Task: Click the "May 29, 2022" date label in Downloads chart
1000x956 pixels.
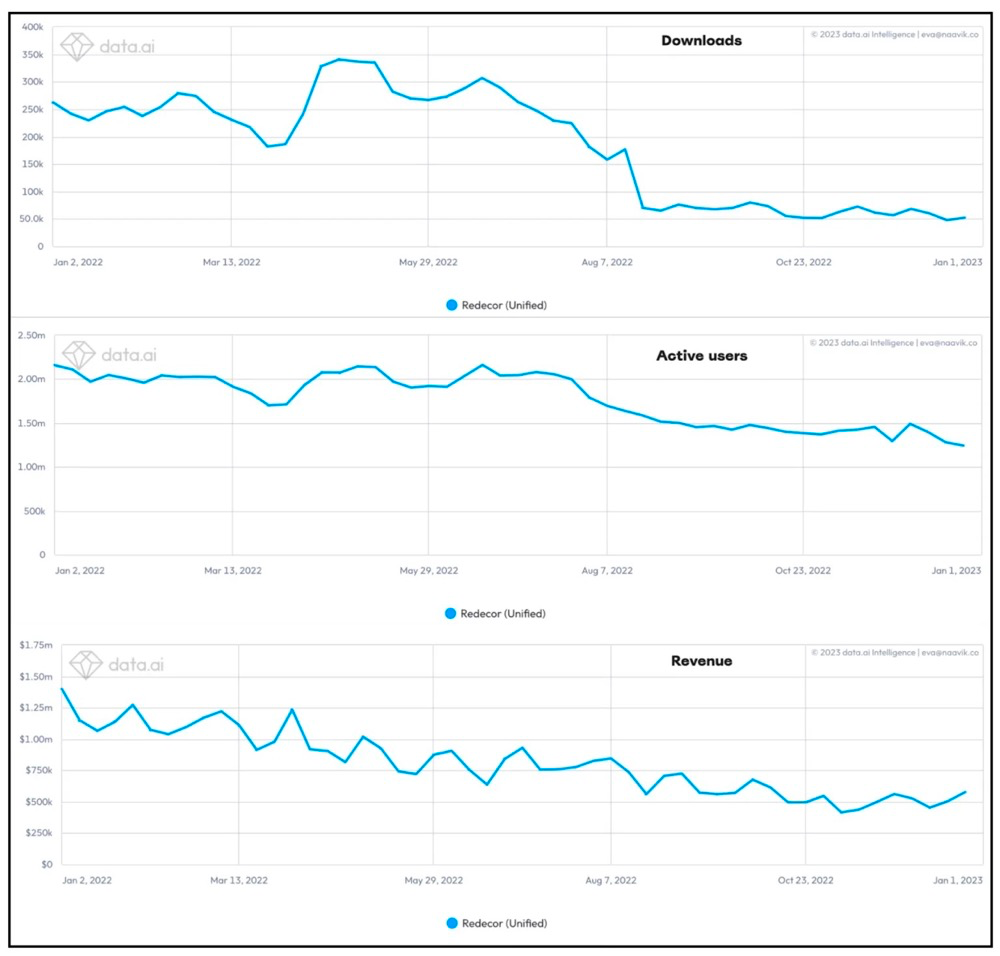Action: coord(428,262)
